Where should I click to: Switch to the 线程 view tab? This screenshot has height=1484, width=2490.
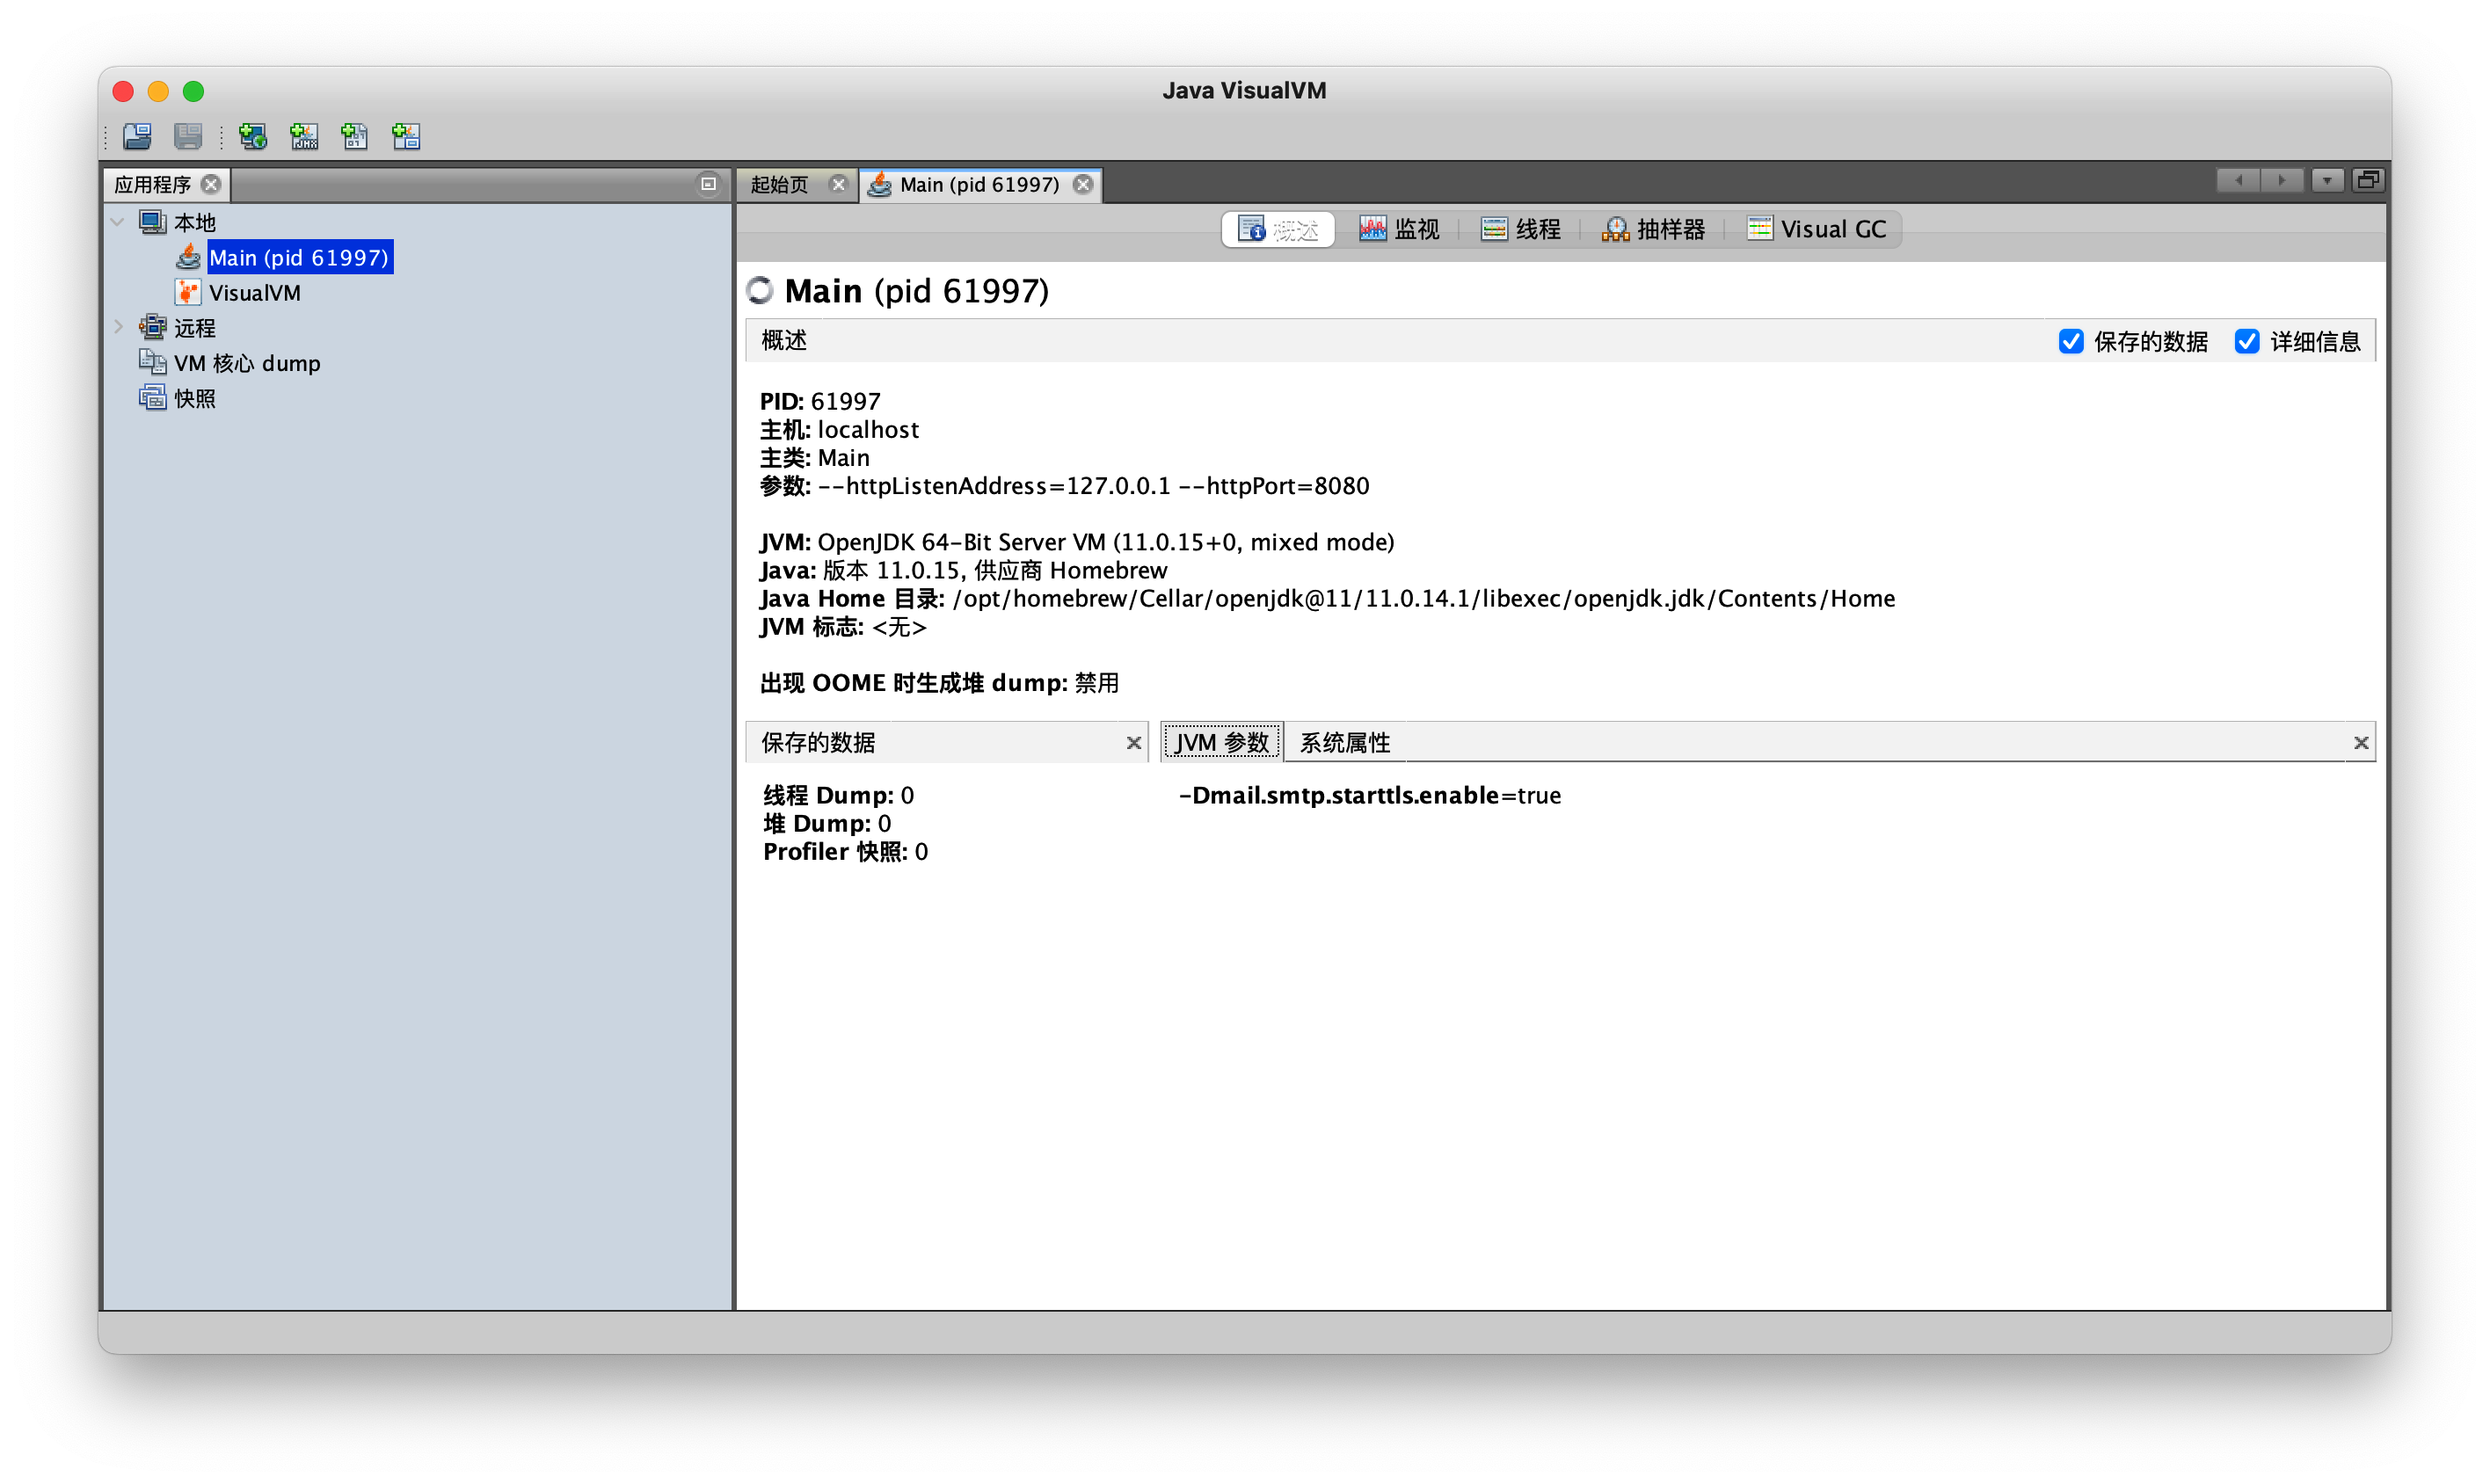1520,229
